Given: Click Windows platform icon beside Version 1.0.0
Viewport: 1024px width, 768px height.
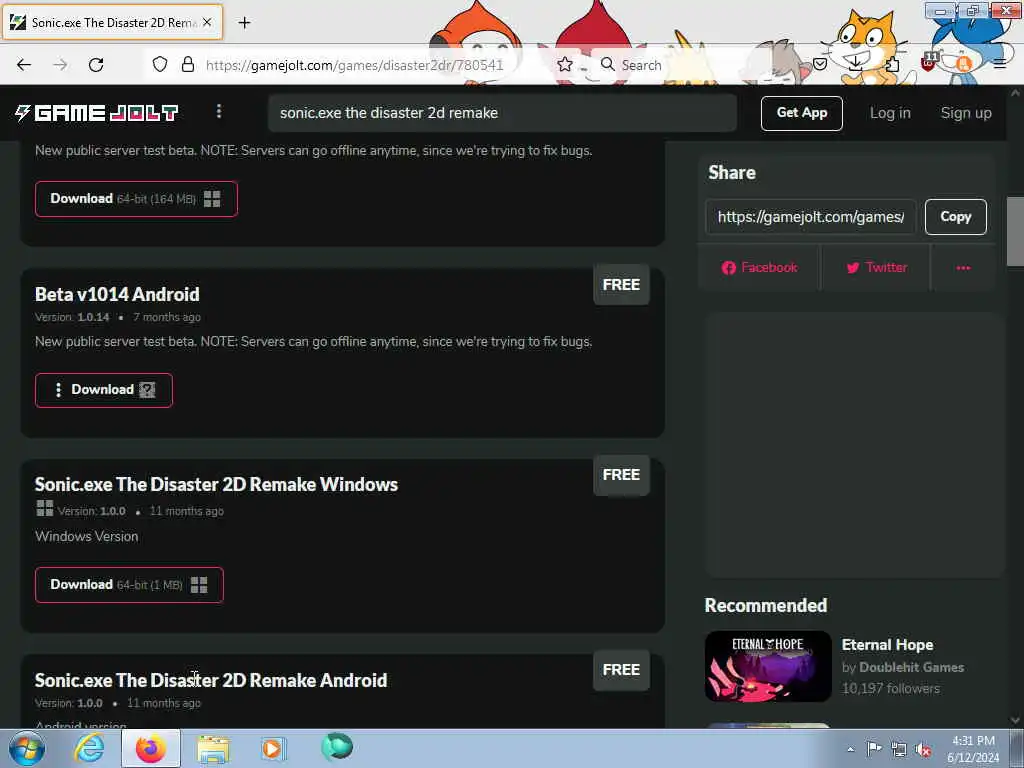Looking at the screenshot, I should pyautogui.click(x=44, y=508).
